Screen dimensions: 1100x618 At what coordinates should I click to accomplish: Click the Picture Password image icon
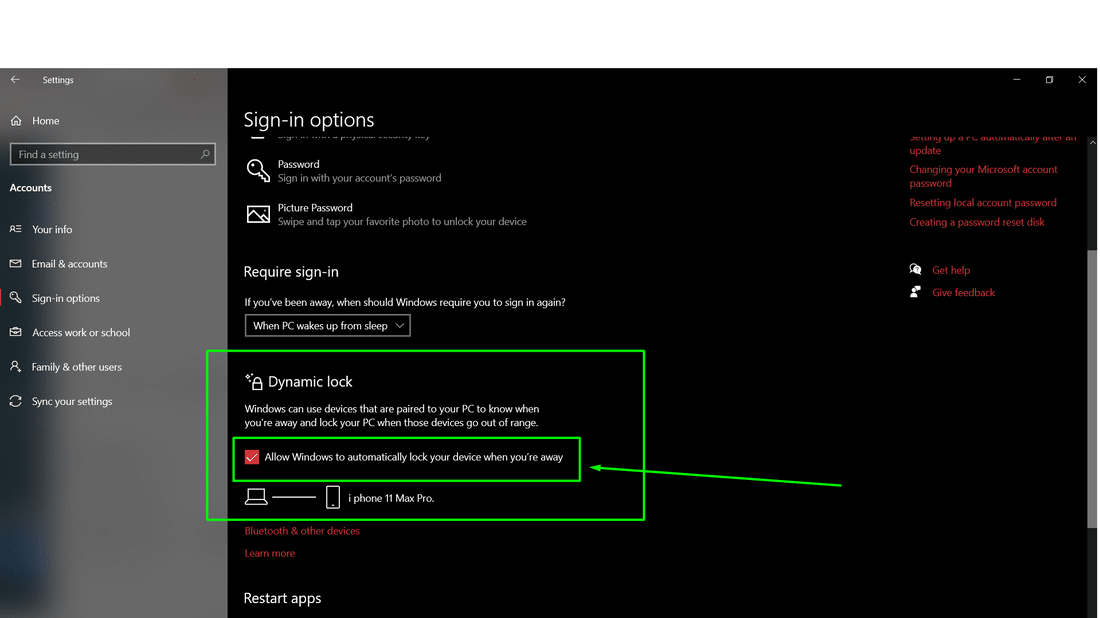[x=258, y=213]
